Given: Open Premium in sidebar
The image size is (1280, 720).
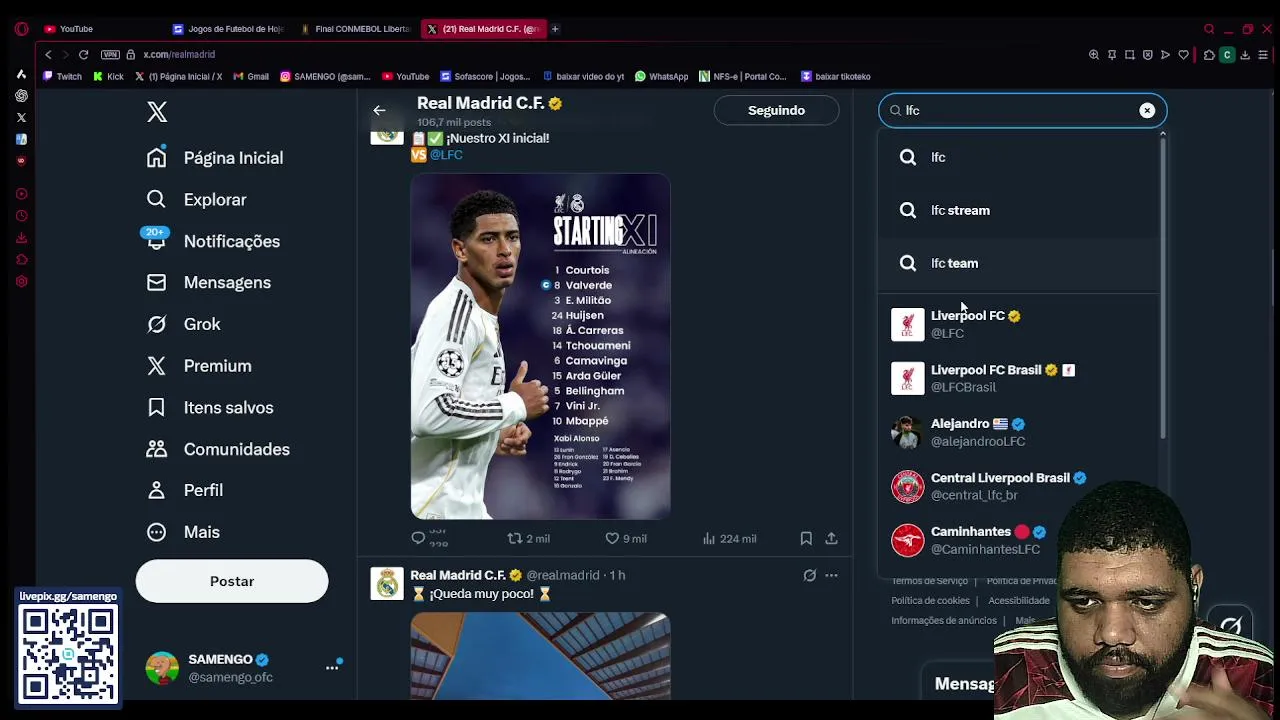Looking at the screenshot, I should point(199,366).
